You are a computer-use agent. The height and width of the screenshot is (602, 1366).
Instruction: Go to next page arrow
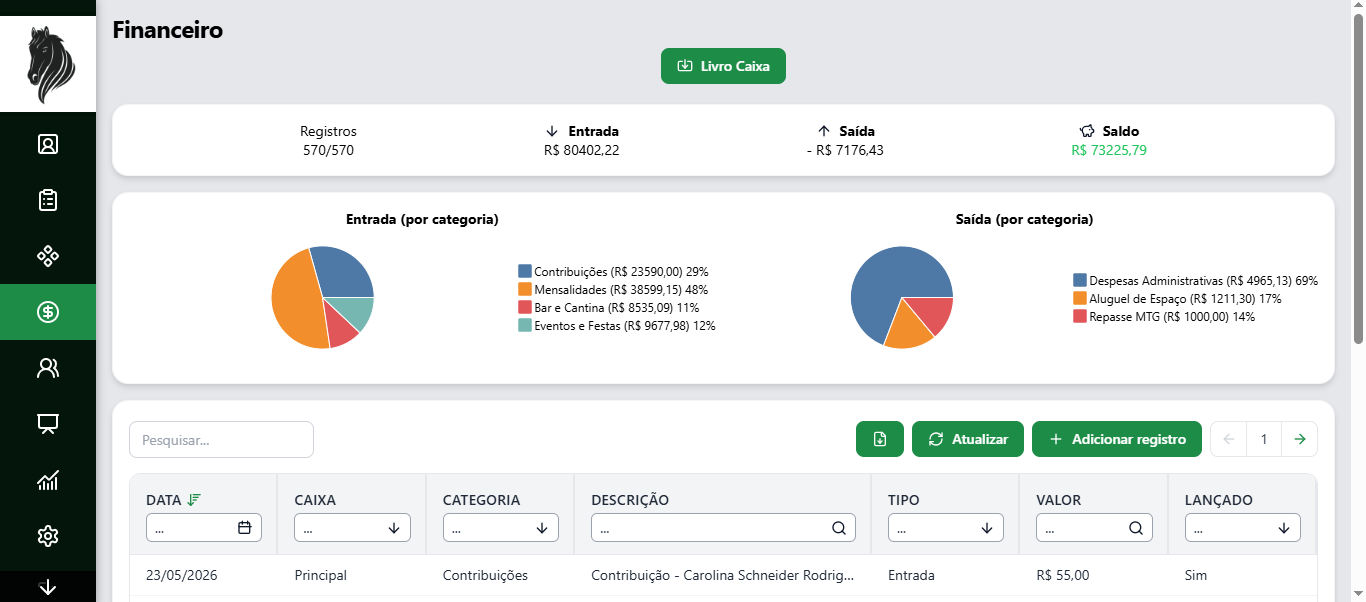click(x=1299, y=439)
